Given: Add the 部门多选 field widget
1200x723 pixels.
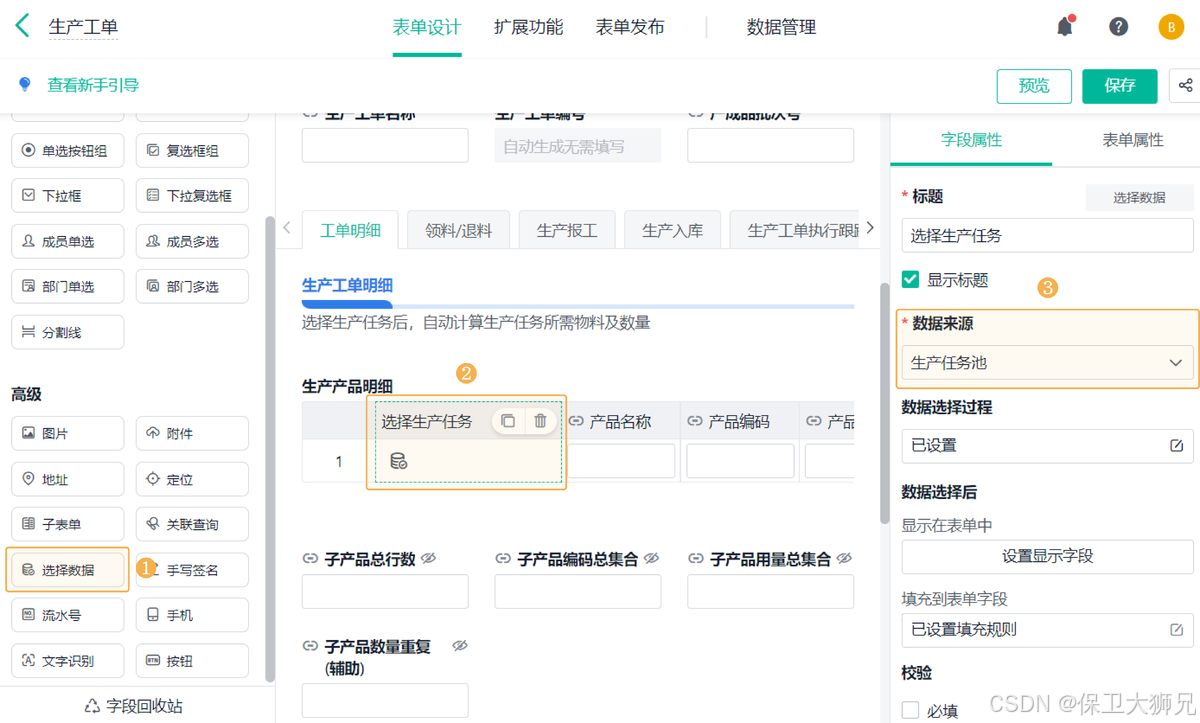Looking at the screenshot, I should click(192, 286).
